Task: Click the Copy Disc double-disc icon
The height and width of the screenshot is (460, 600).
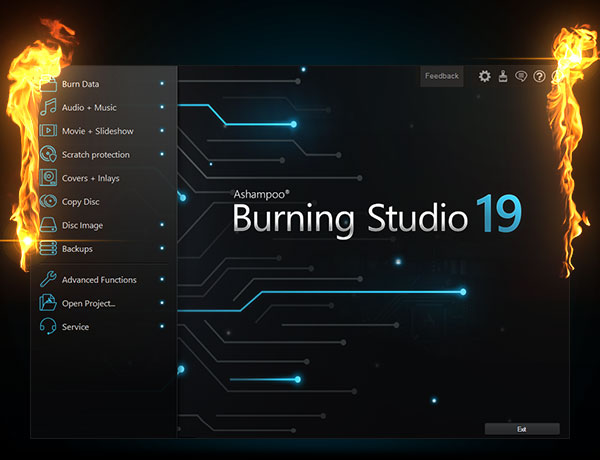Action: tap(48, 201)
